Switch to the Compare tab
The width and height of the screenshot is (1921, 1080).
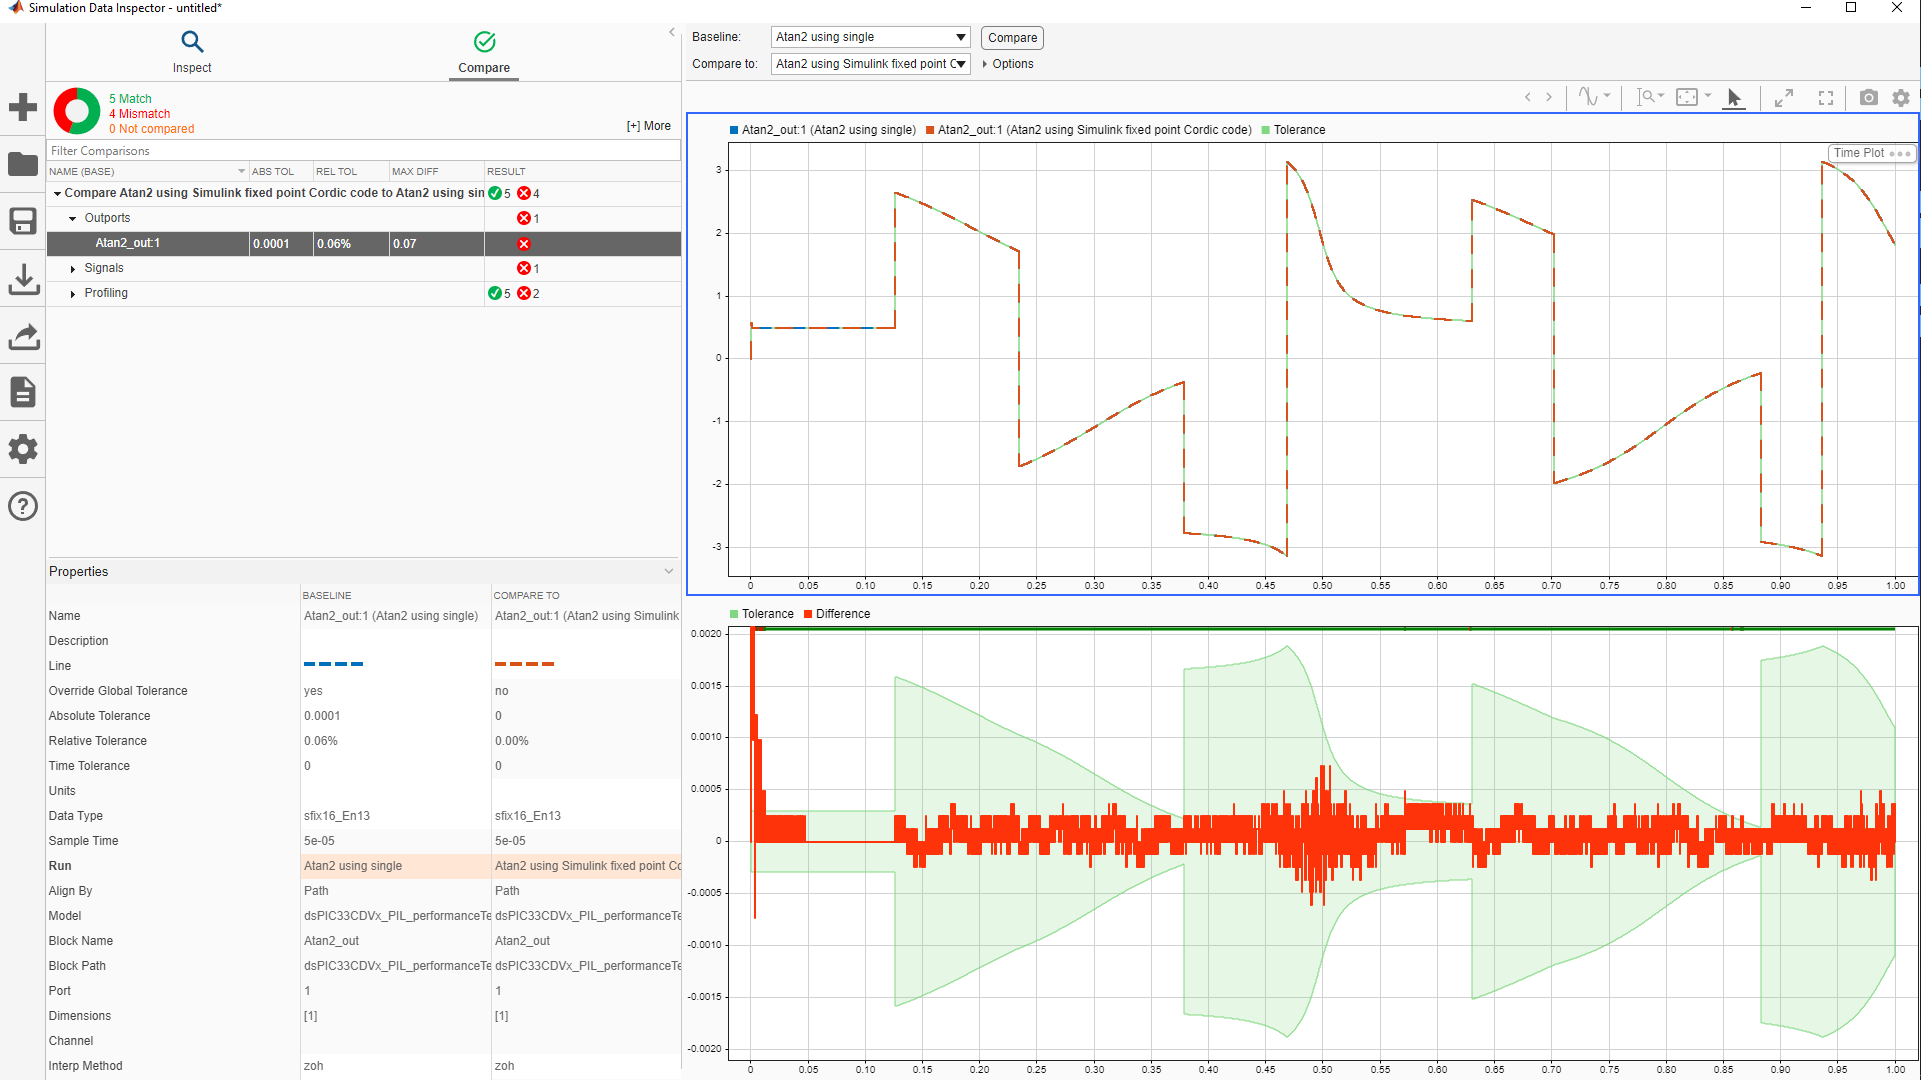(x=484, y=52)
